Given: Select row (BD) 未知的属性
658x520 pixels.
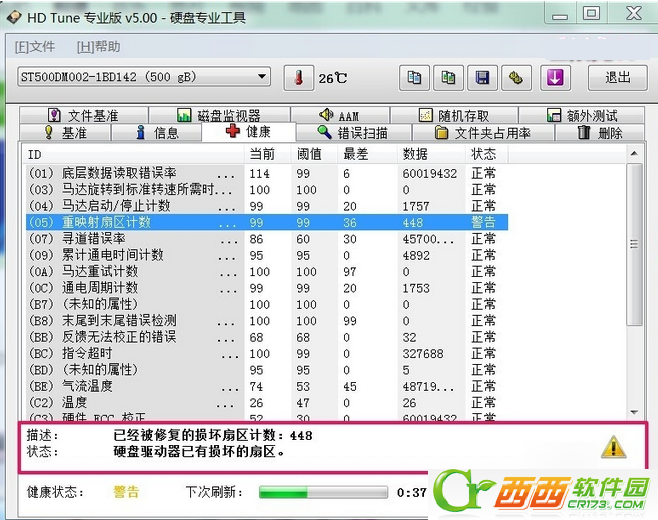Looking at the screenshot, I should [x=267, y=369].
